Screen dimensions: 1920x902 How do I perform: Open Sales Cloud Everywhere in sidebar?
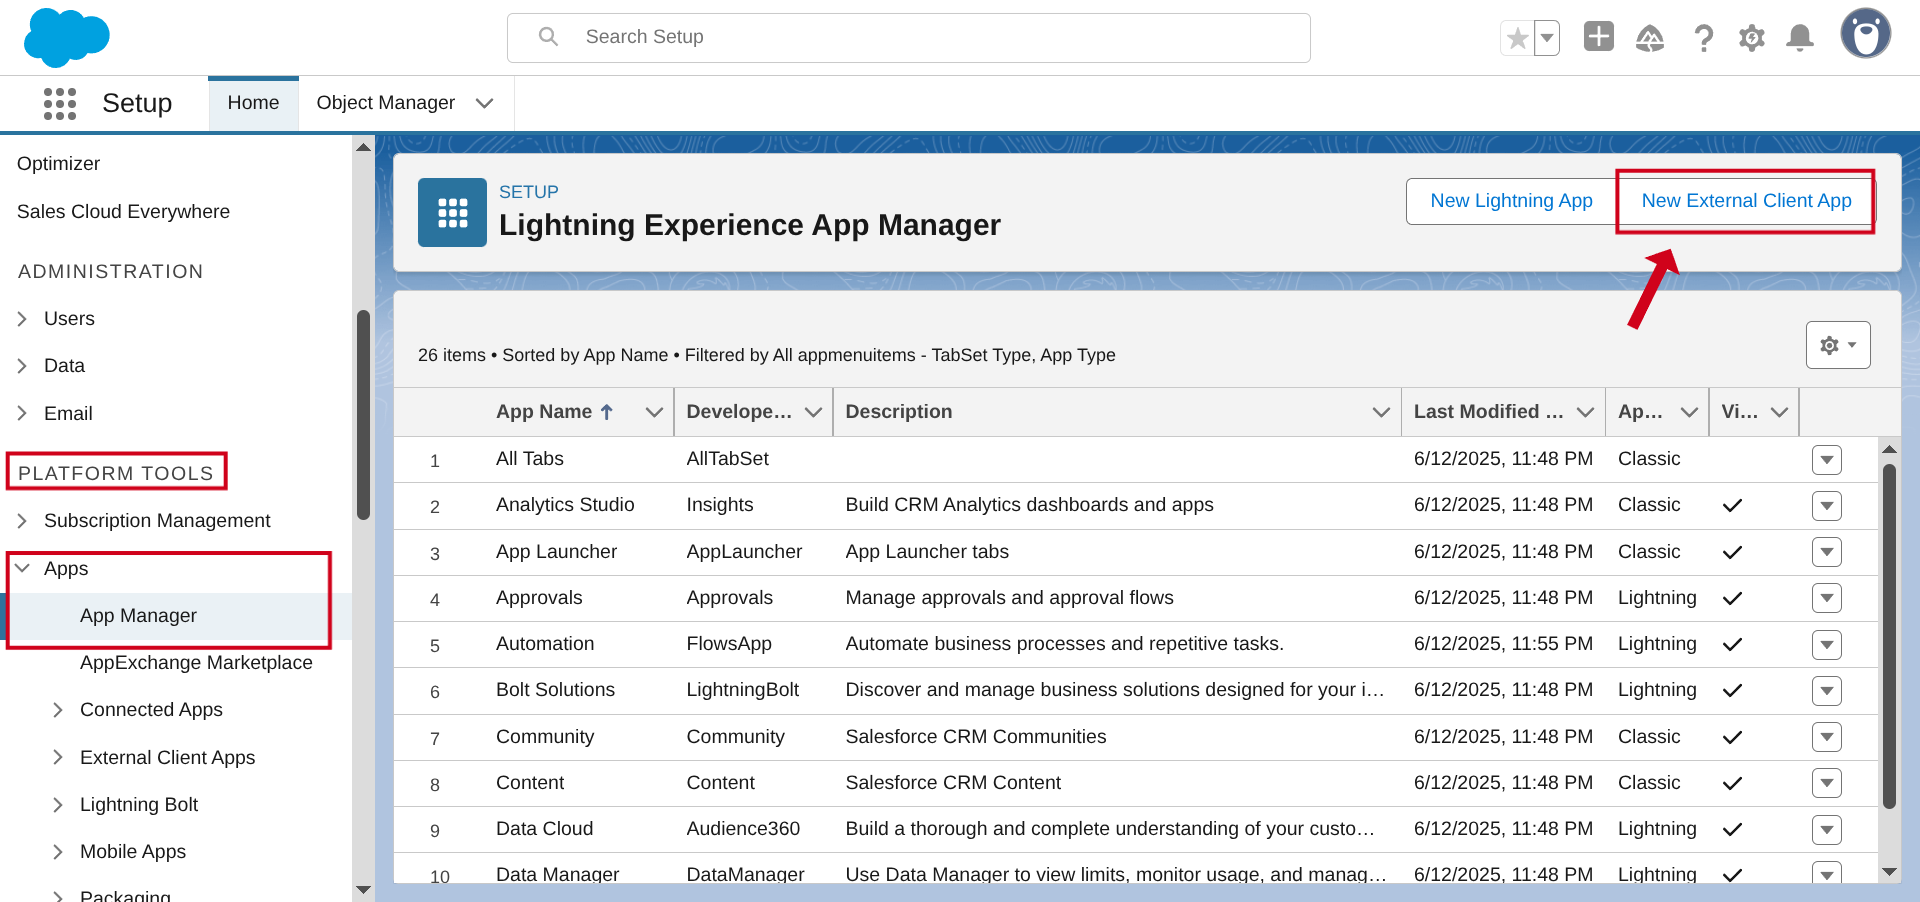123,212
